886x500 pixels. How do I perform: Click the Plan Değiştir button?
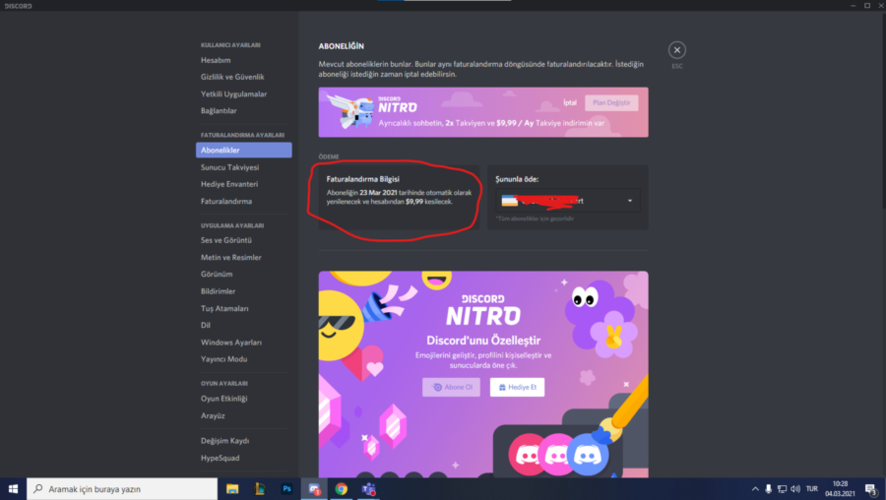coord(611,103)
